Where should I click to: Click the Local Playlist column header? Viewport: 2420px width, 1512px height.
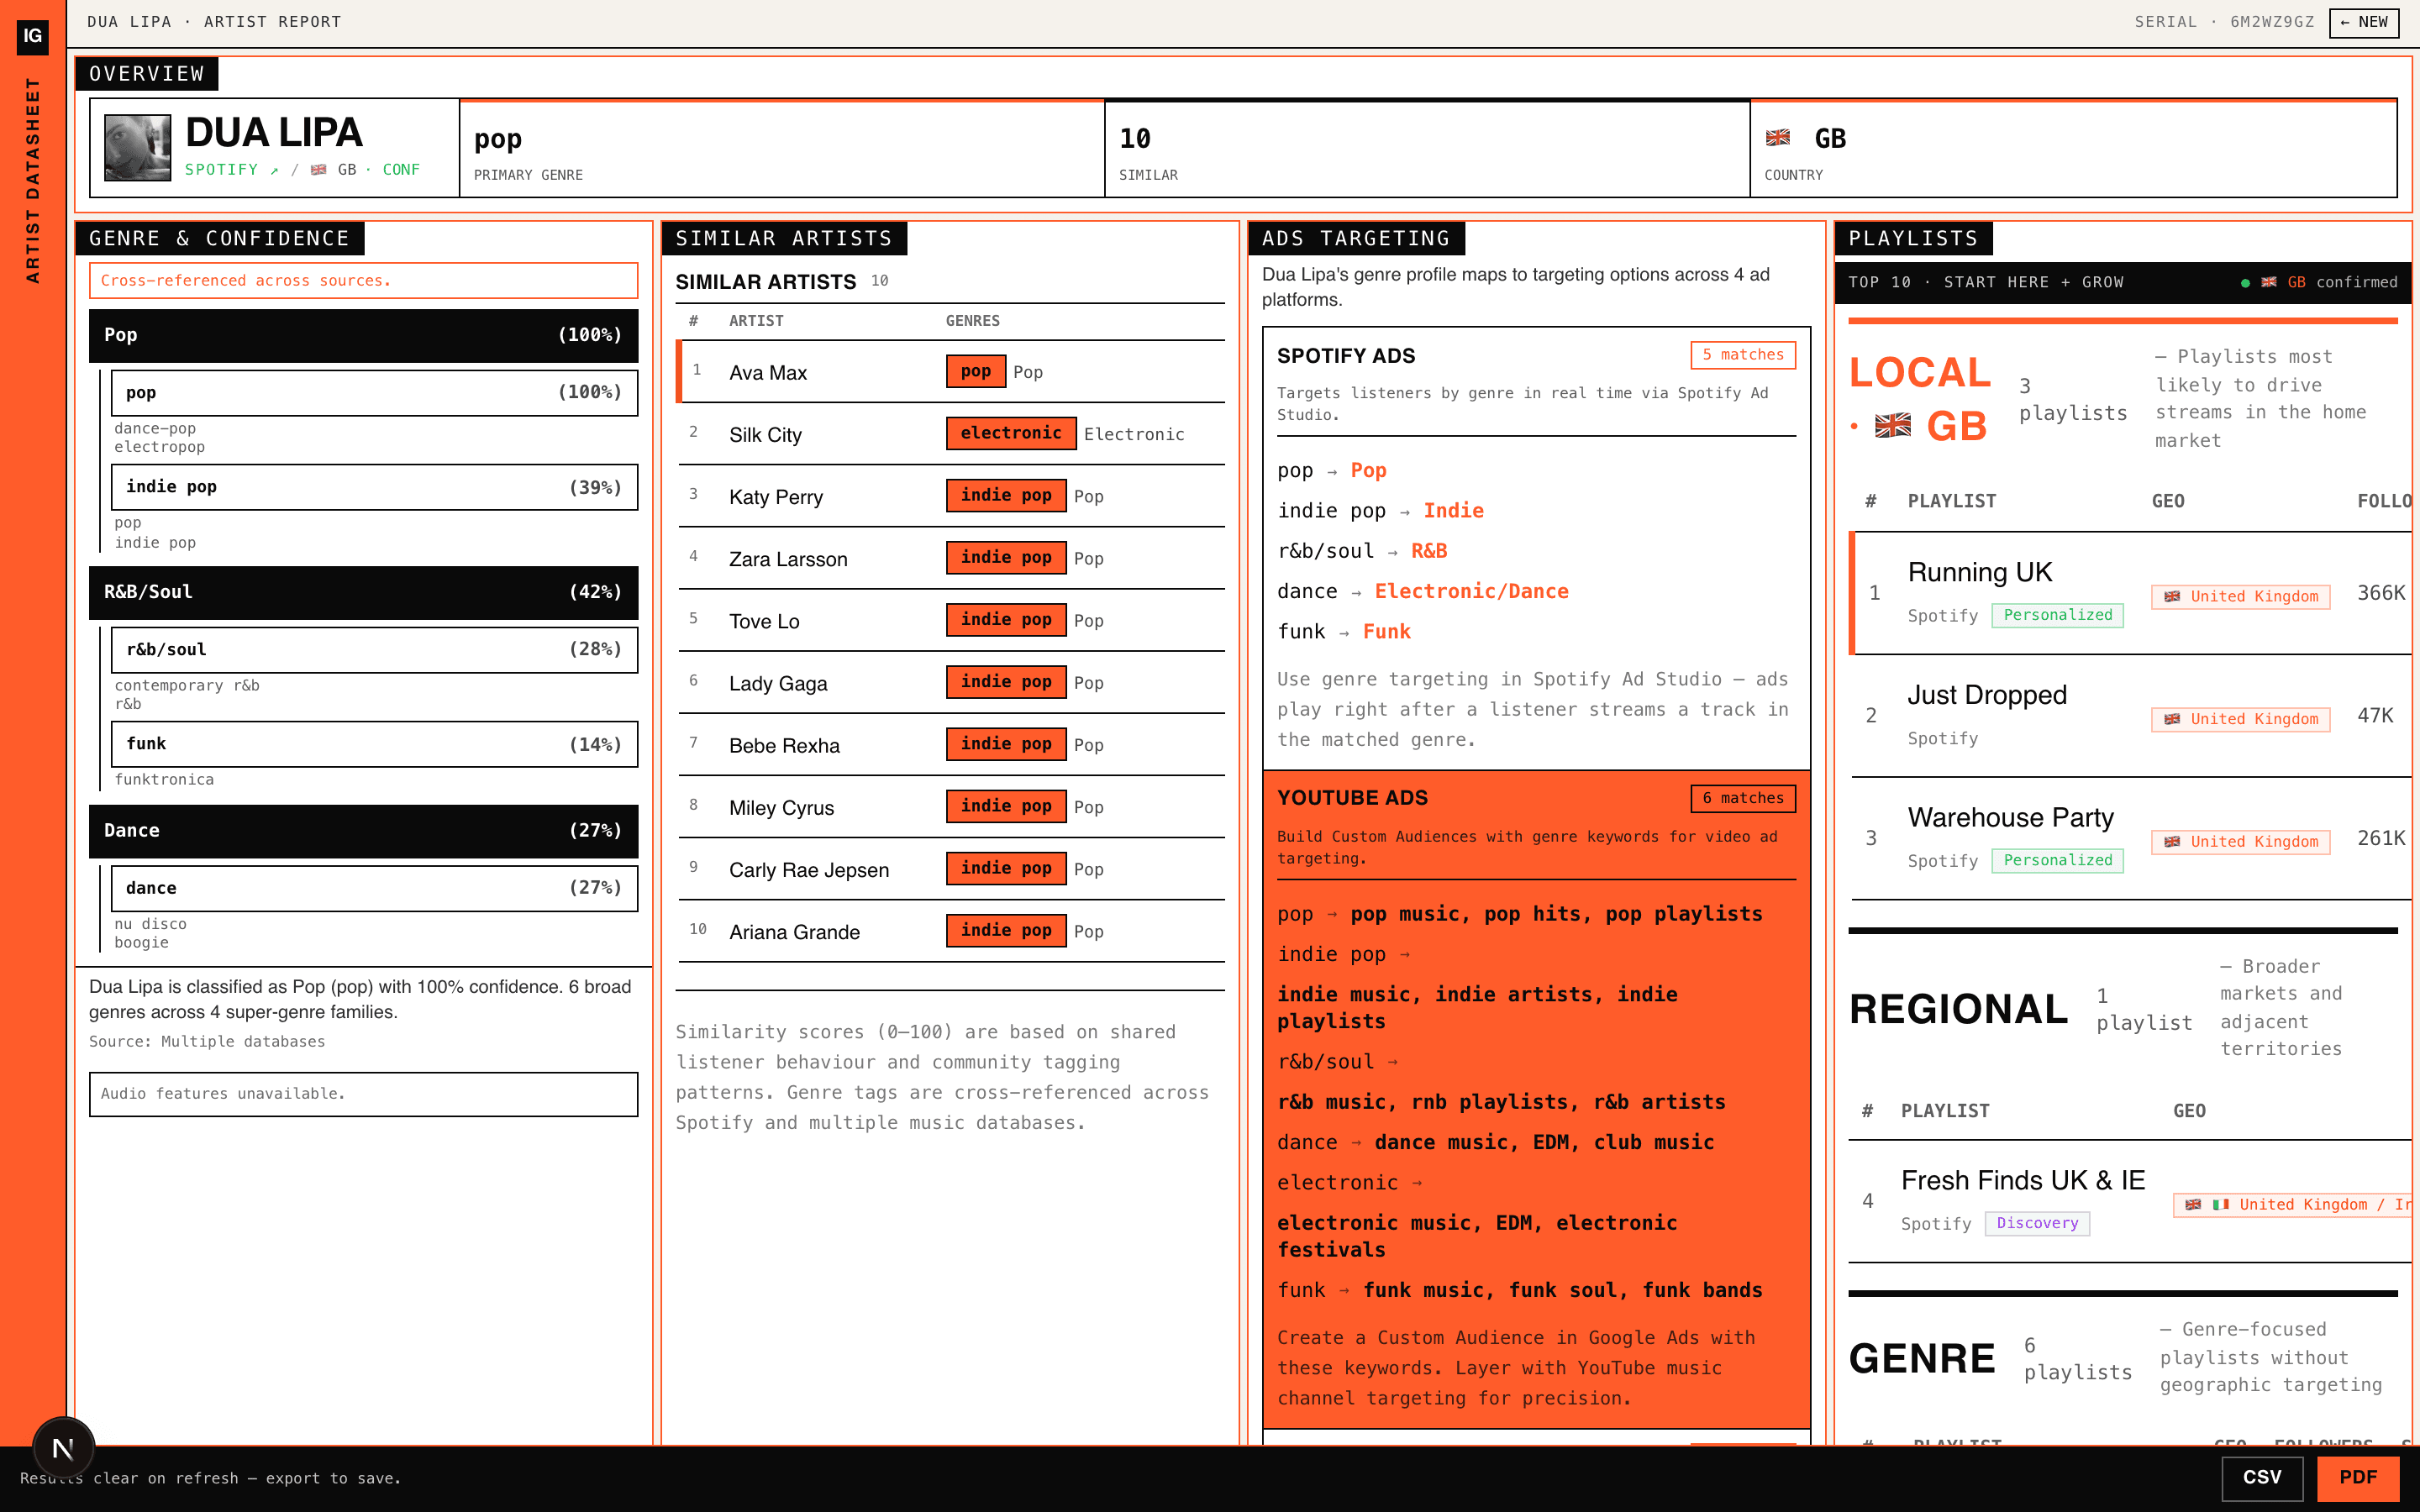(1951, 501)
